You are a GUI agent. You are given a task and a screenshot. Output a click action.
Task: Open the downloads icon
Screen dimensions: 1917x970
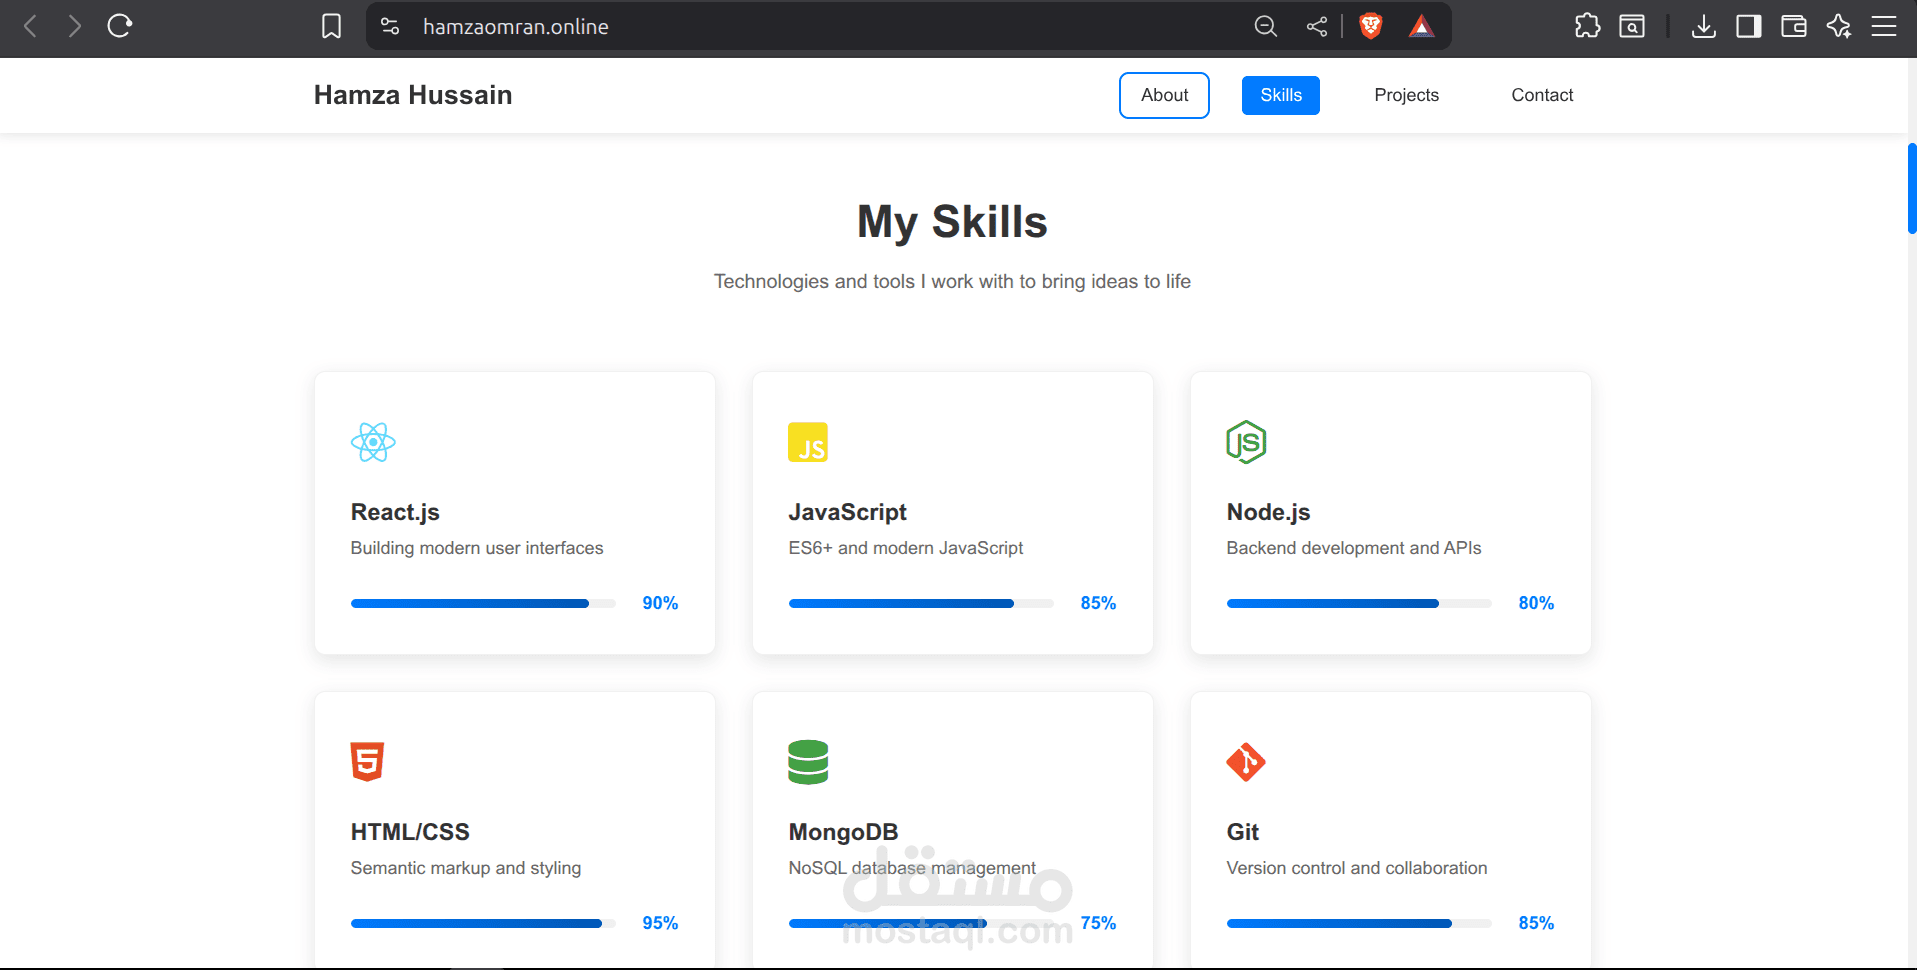tap(1704, 27)
